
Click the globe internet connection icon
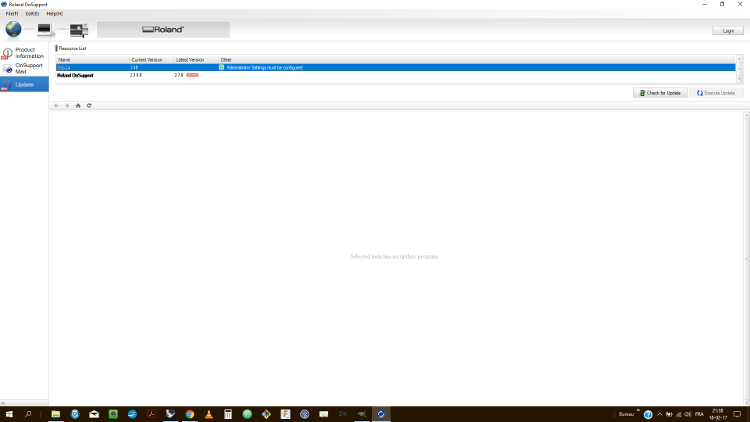click(13, 29)
